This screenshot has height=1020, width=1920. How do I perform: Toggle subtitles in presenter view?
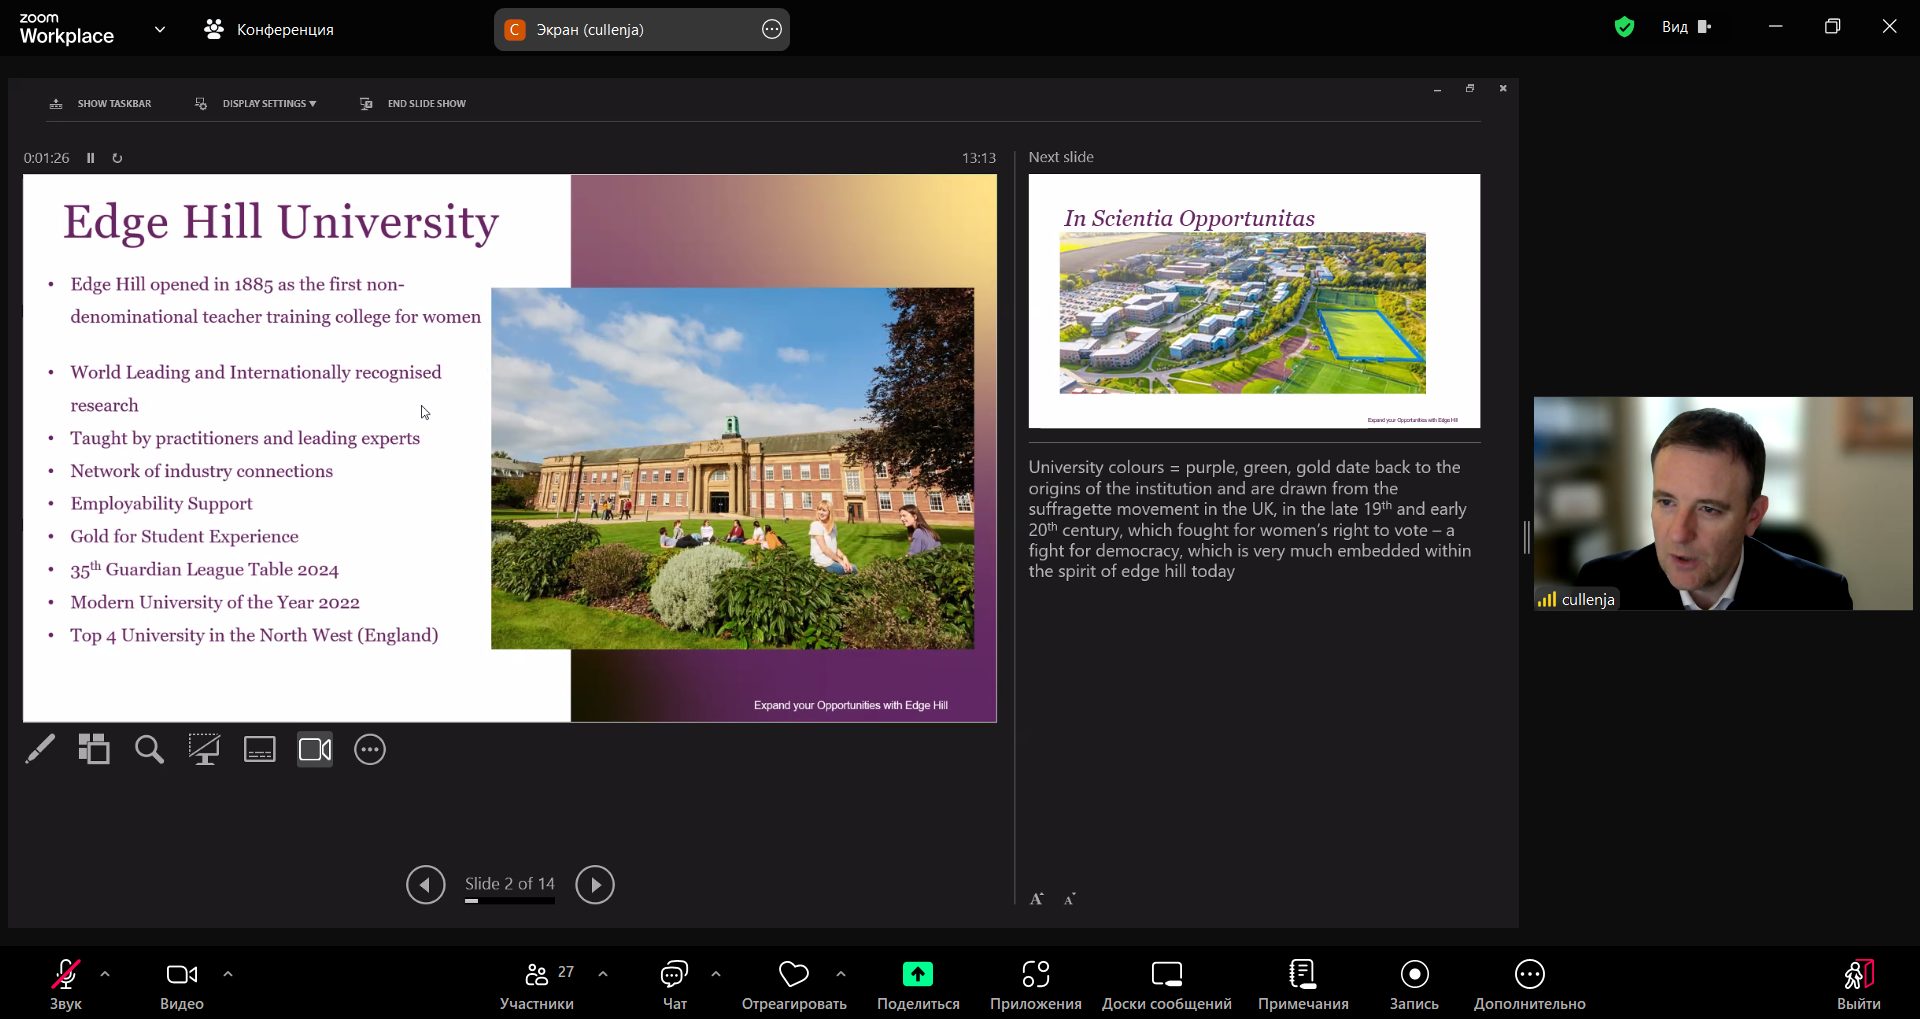coord(260,749)
